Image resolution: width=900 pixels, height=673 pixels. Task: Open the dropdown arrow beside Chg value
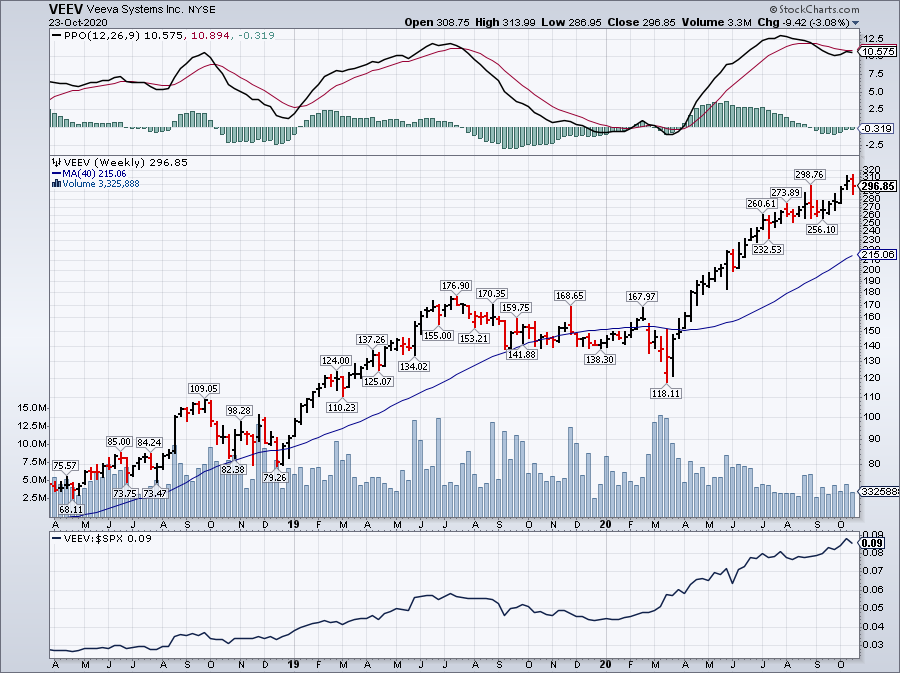click(x=856, y=23)
